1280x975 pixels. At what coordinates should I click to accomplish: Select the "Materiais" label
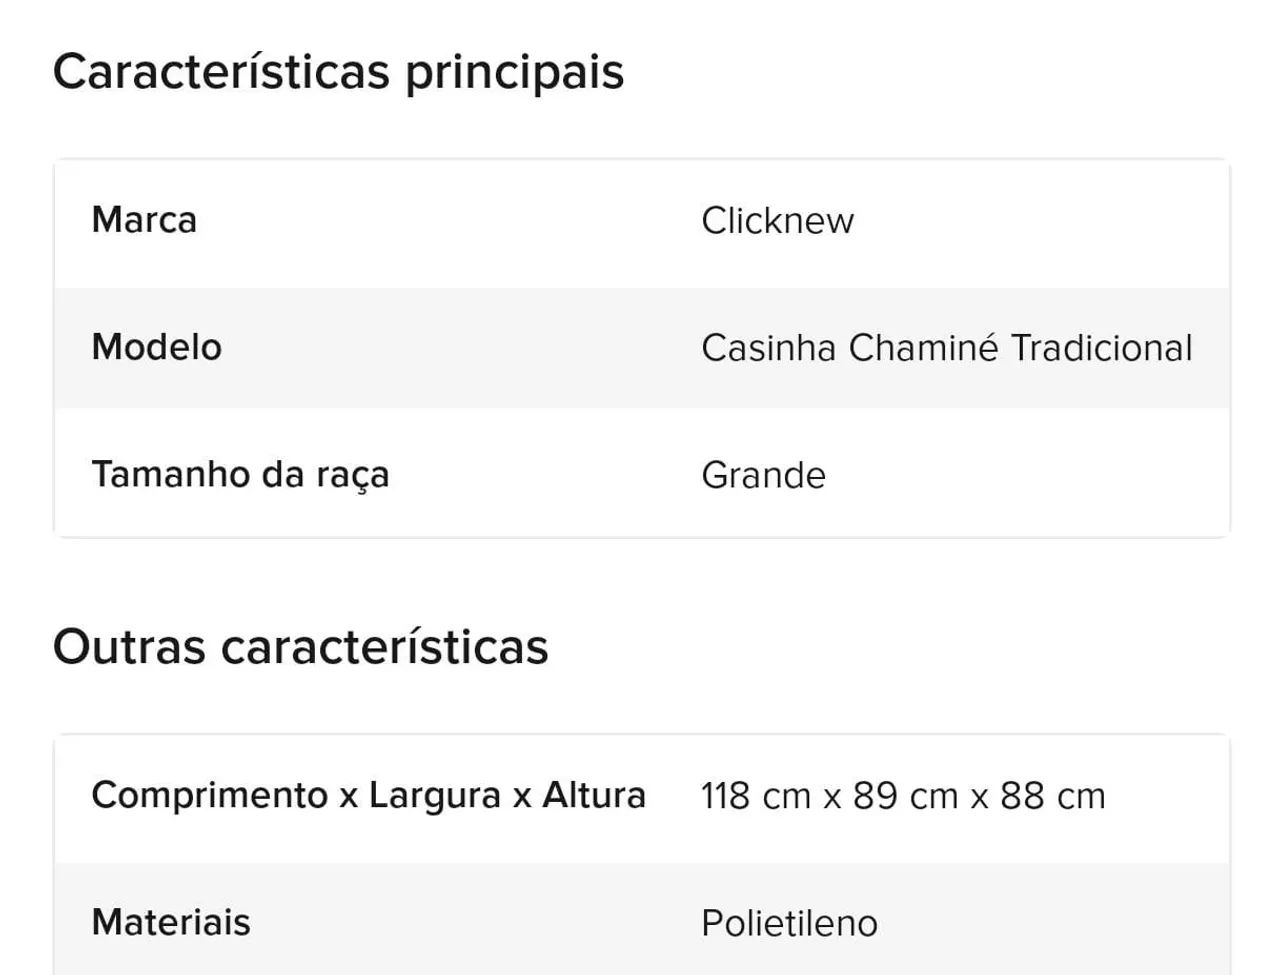coord(171,922)
